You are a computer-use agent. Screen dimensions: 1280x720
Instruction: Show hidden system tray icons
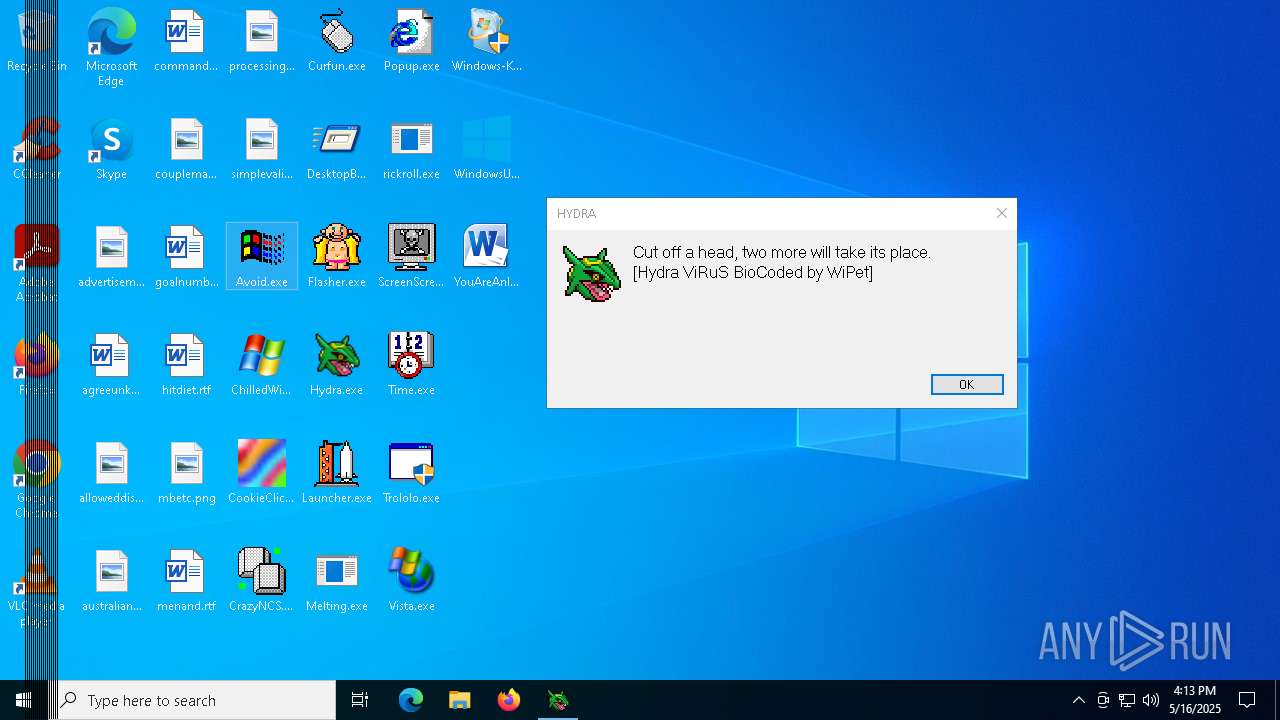pos(1078,700)
